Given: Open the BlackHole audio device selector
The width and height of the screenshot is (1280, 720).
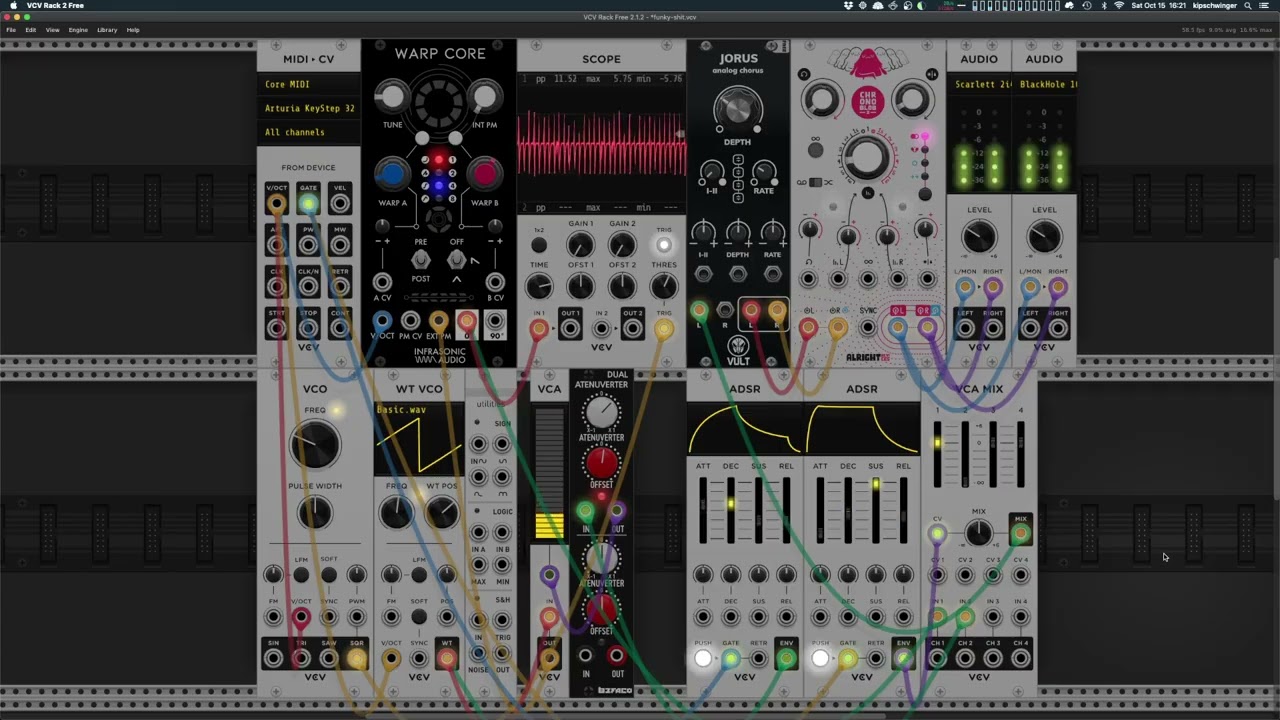Looking at the screenshot, I should [x=1044, y=84].
